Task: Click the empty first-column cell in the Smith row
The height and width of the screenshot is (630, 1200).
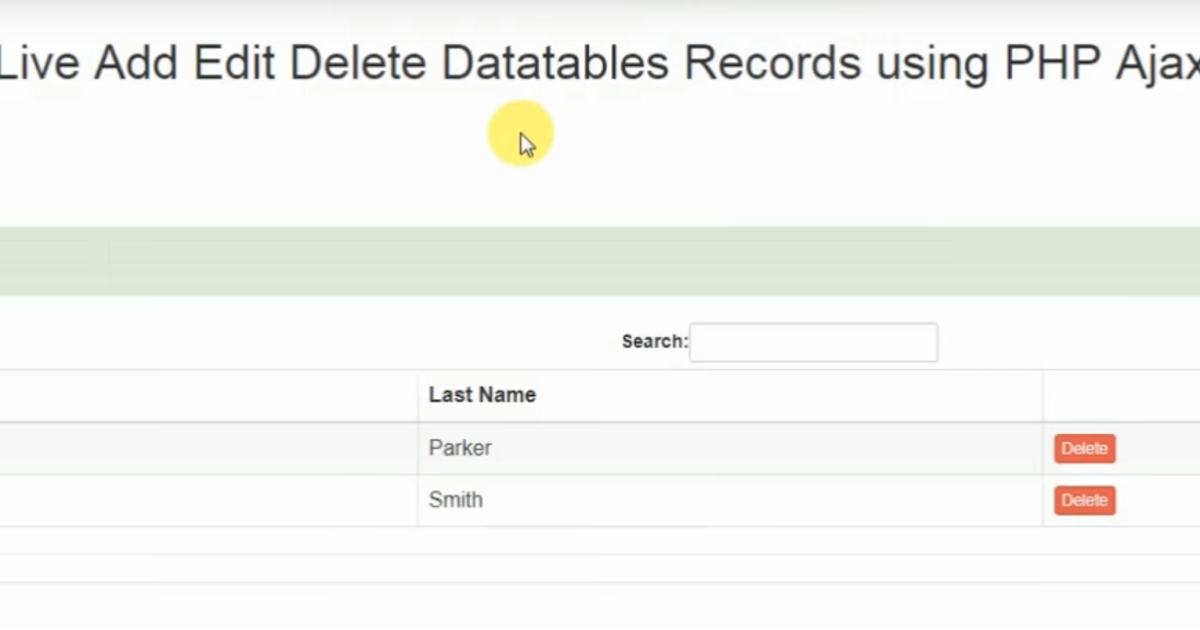Action: pyautogui.click(x=208, y=500)
